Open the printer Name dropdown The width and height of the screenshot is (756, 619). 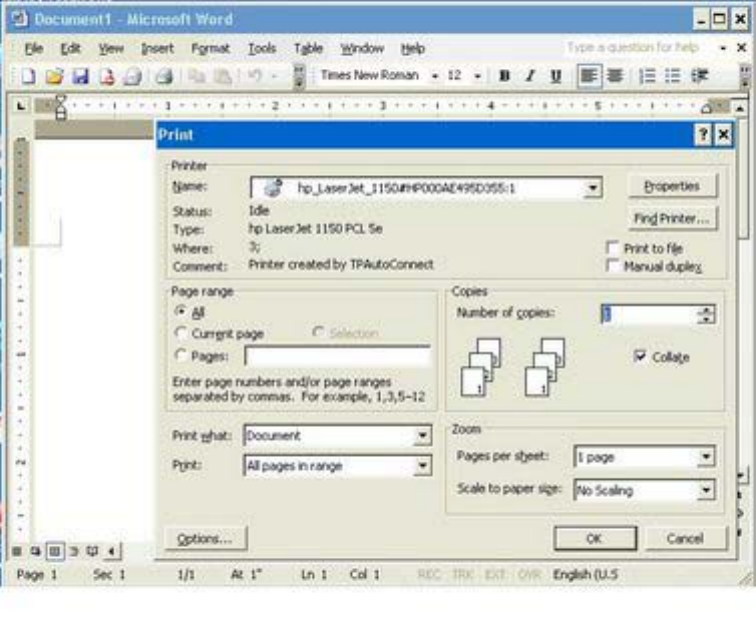(593, 188)
